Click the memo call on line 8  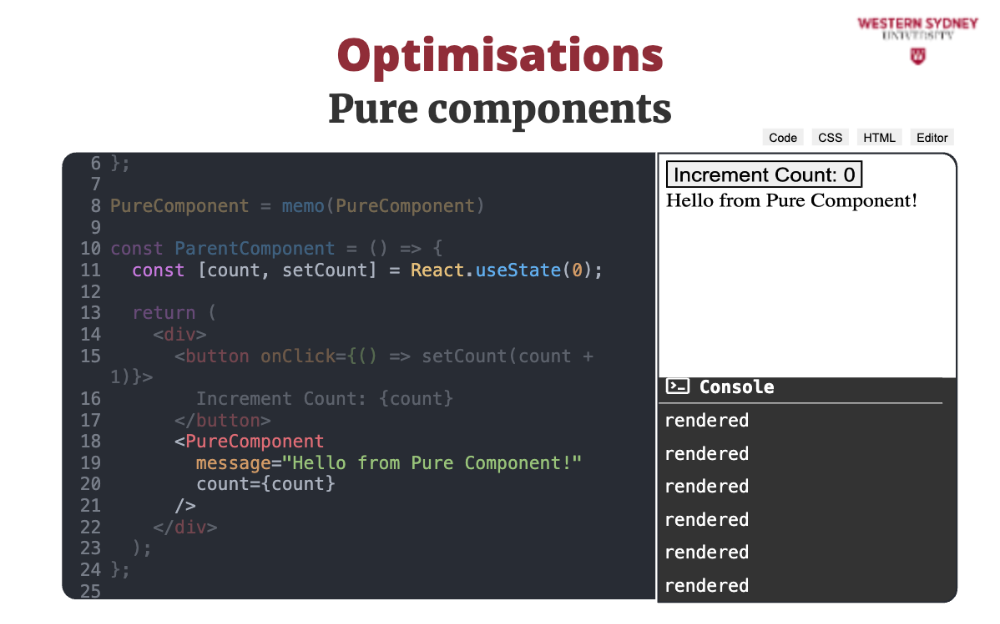[x=303, y=206]
